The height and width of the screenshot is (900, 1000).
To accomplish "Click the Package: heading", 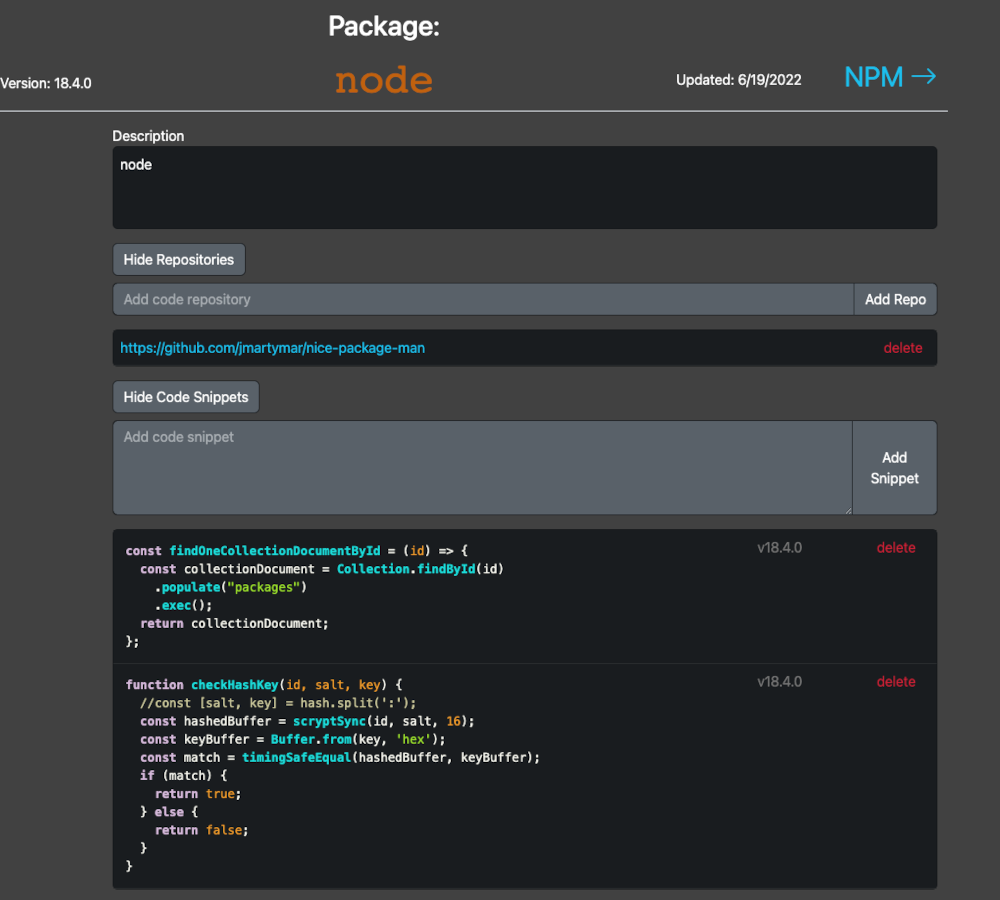I will click(x=384, y=26).
